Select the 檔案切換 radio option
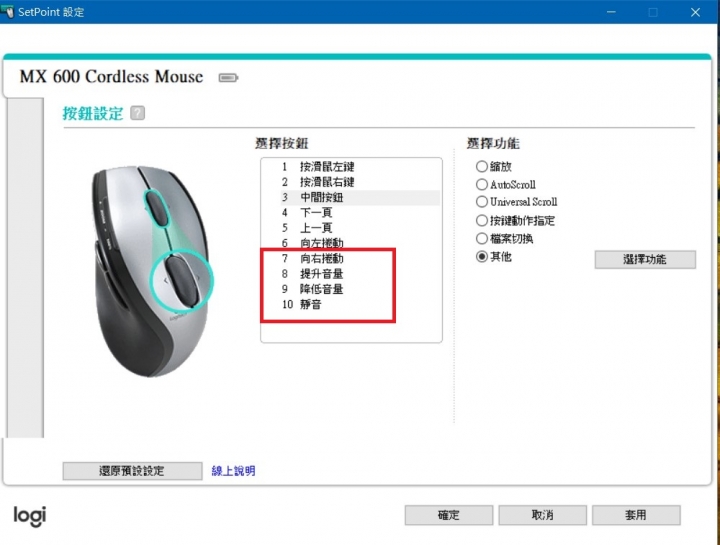 (481, 239)
